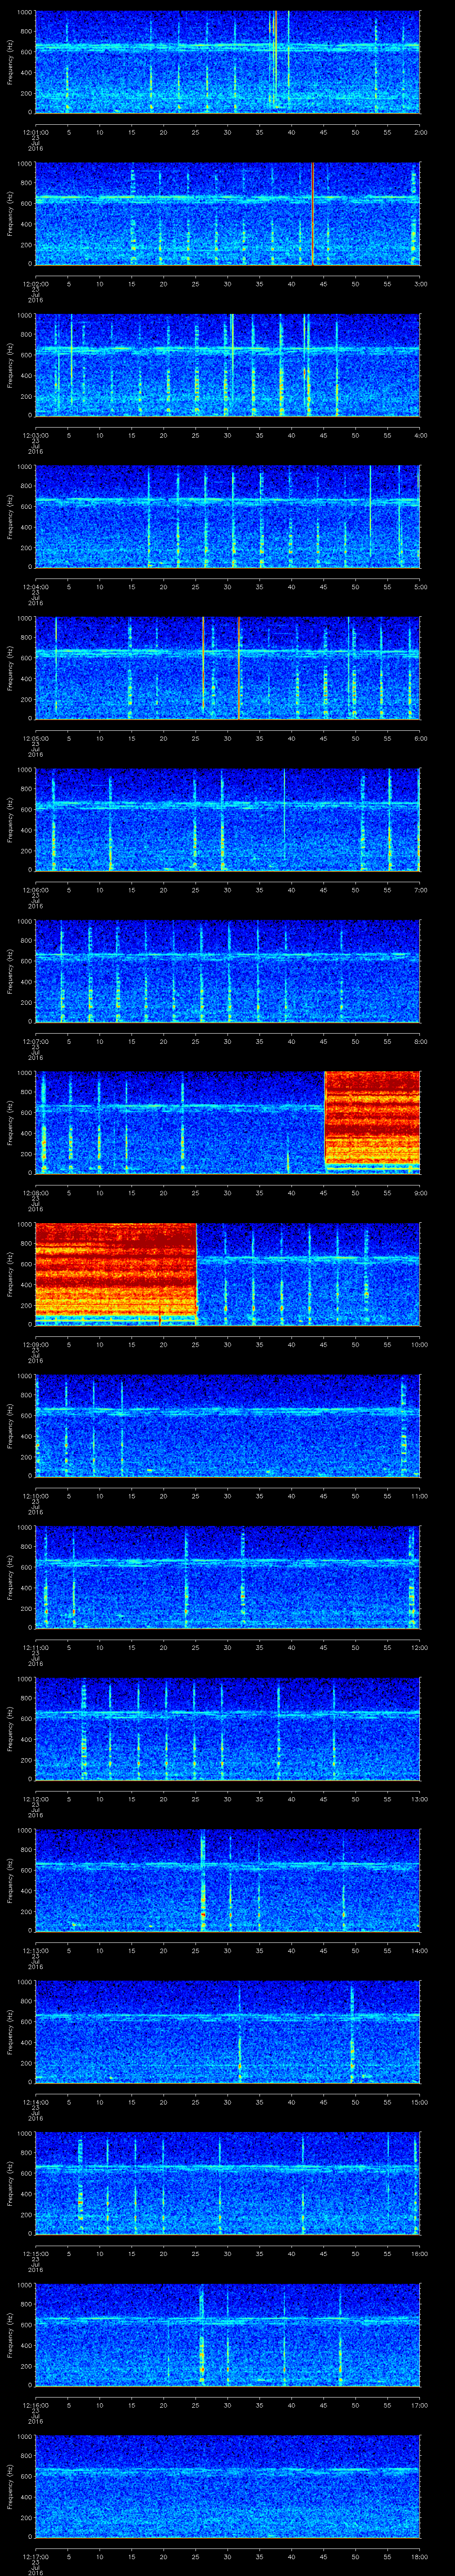Image resolution: width=455 pixels, height=2576 pixels.
Task: Click the '12:15:00' start time label
Action: 35,2255
